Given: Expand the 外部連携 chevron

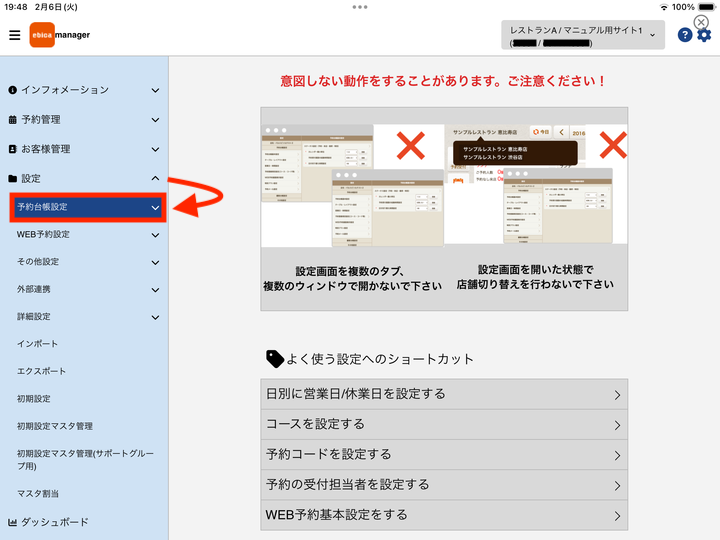Looking at the screenshot, I should coord(156,290).
